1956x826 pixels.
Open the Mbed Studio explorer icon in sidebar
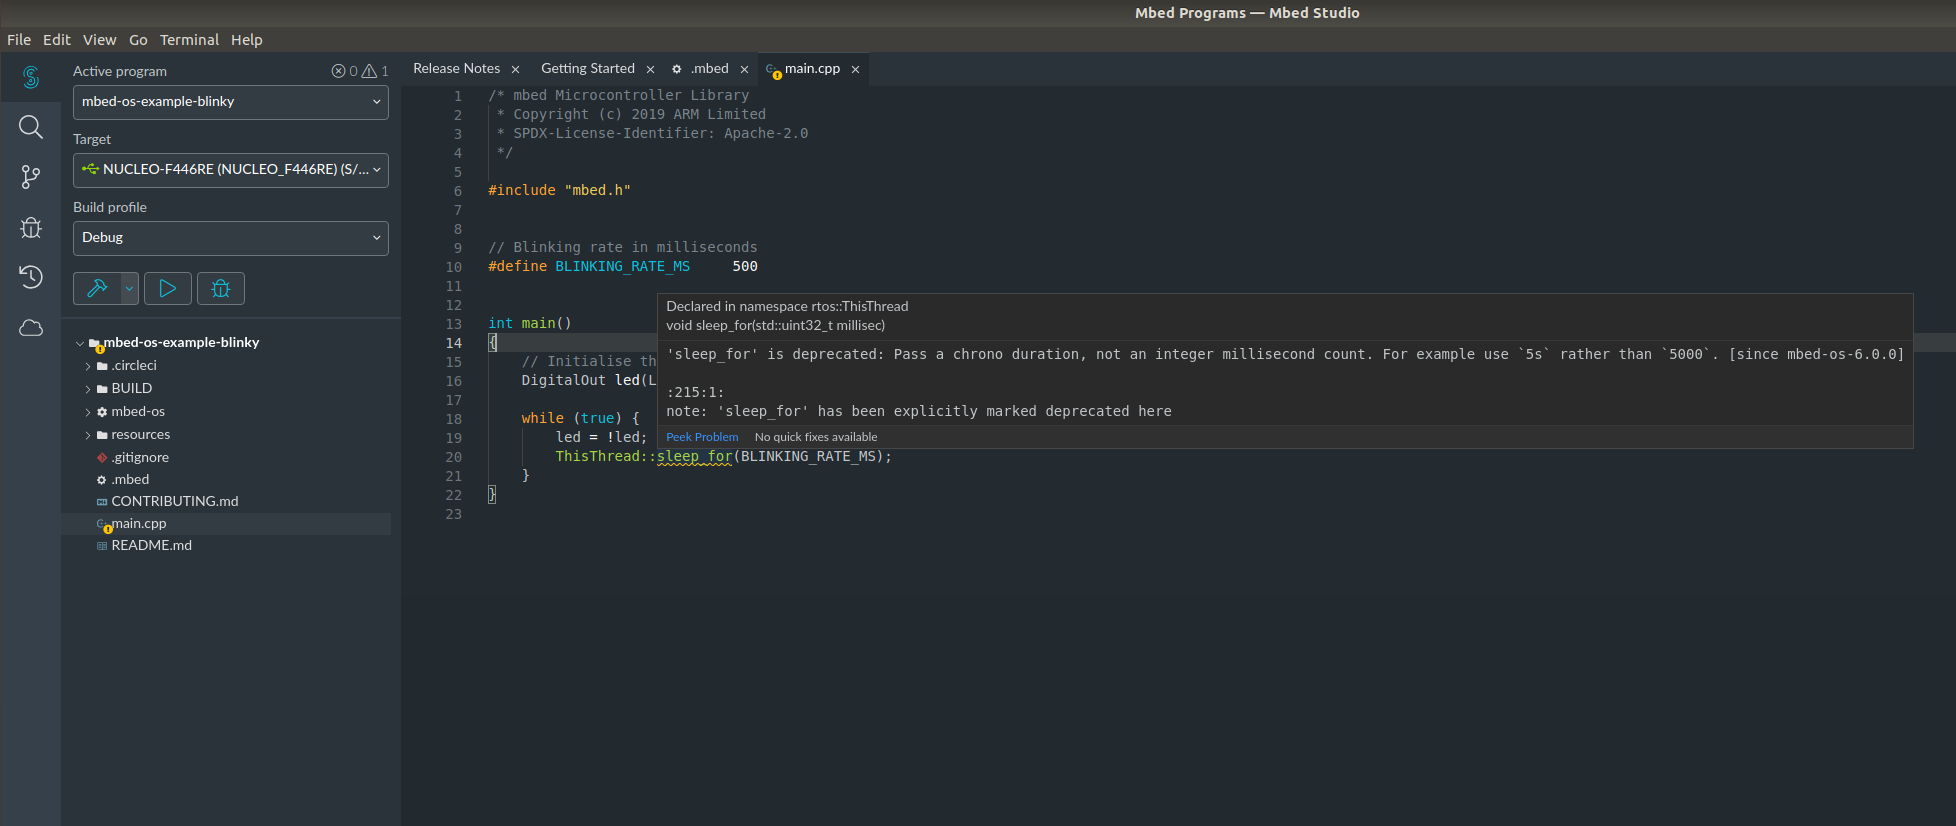[x=31, y=77]
